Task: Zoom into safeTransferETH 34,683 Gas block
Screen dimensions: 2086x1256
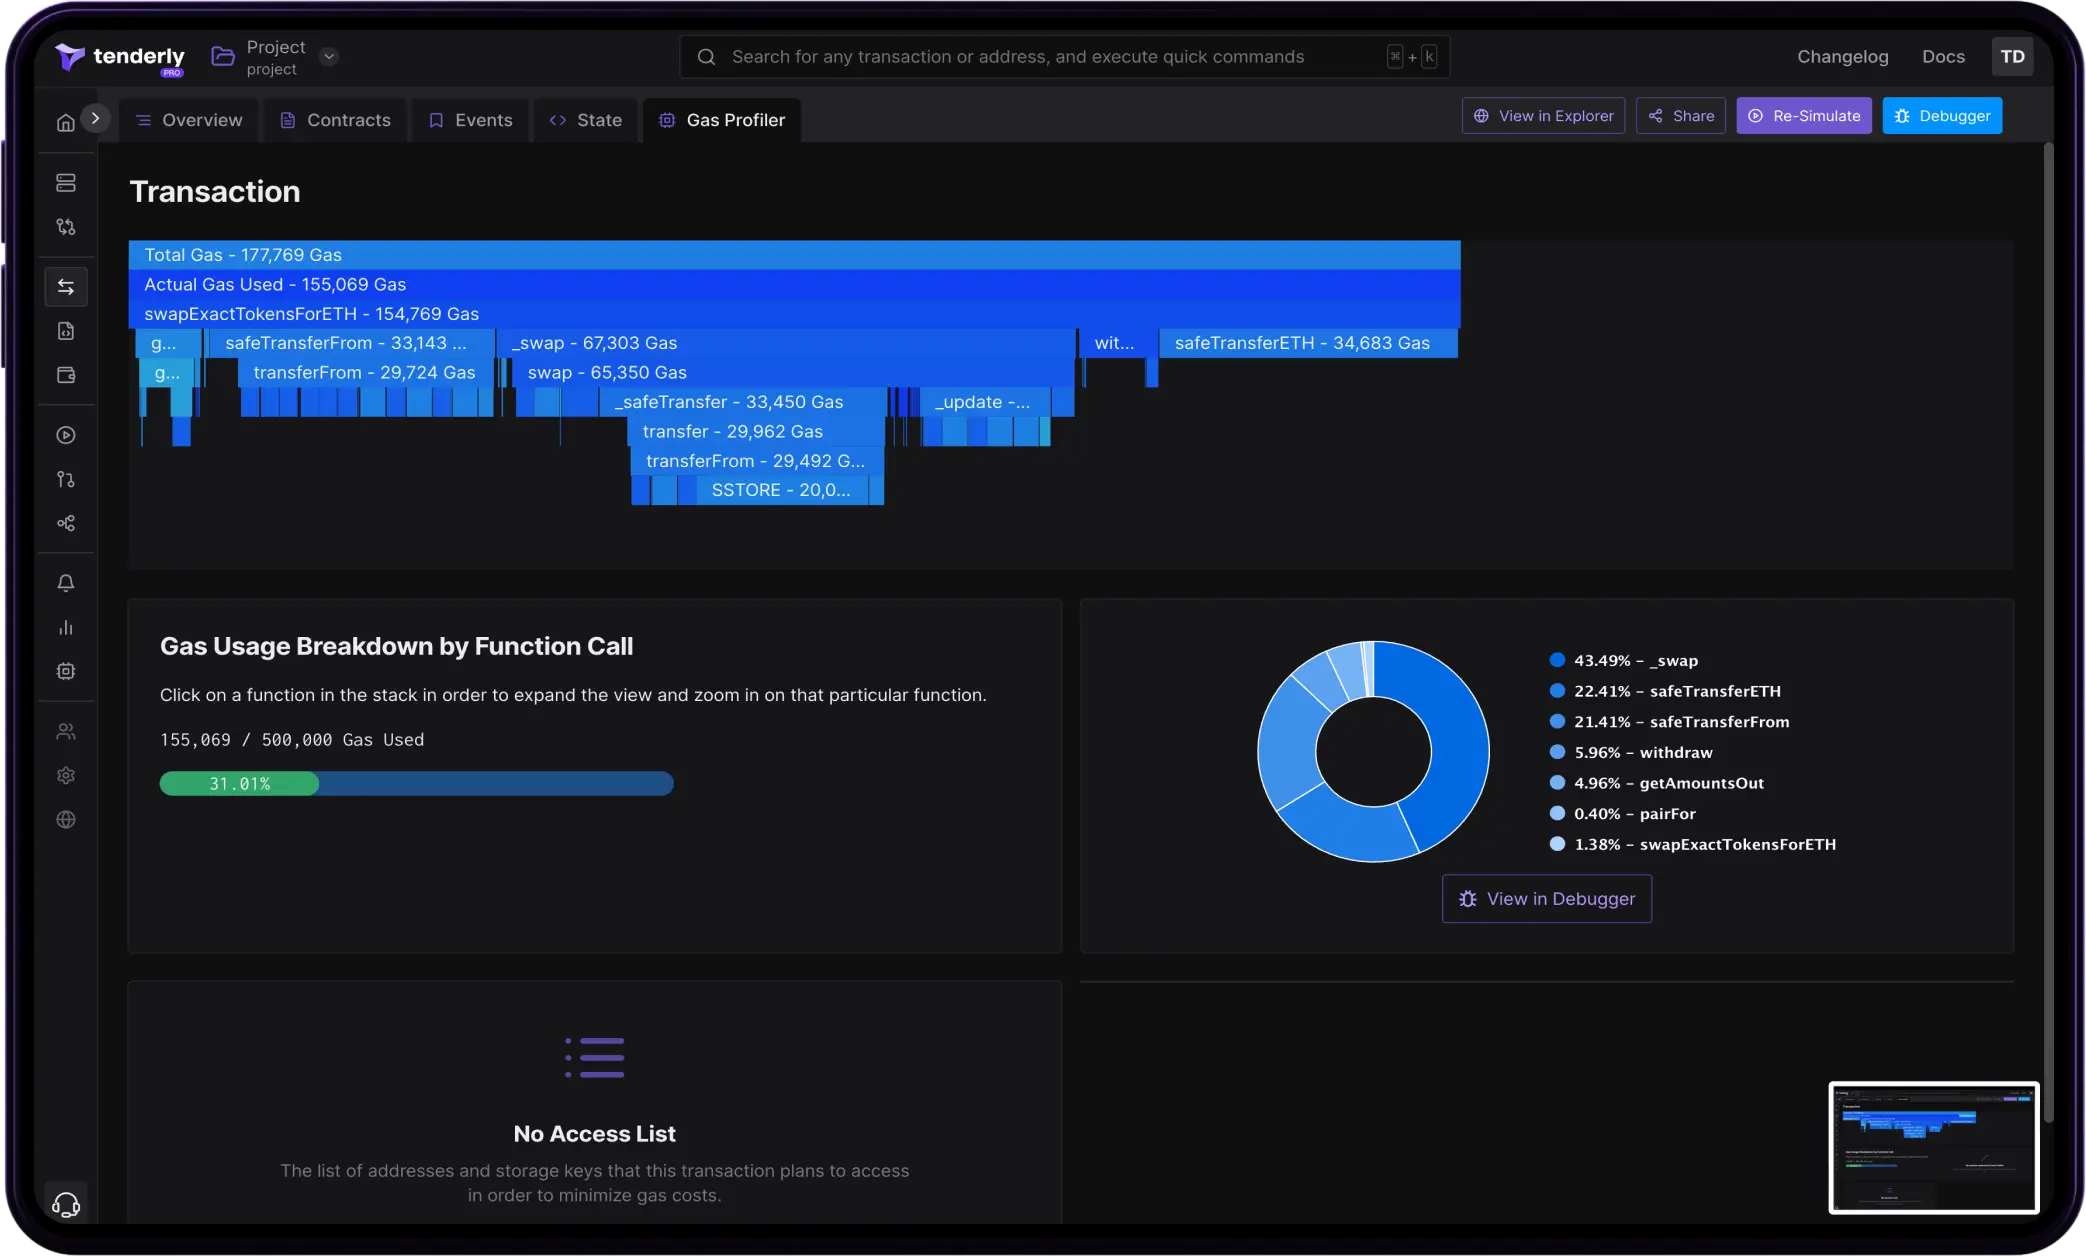Action: pyautogui.click(x=1307, y=343)
